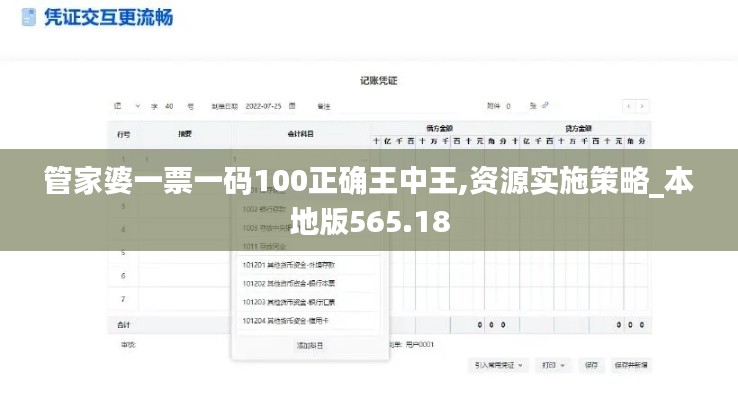
Task: Click the 添加科目 button in dropdown
Action: [309, 345]
